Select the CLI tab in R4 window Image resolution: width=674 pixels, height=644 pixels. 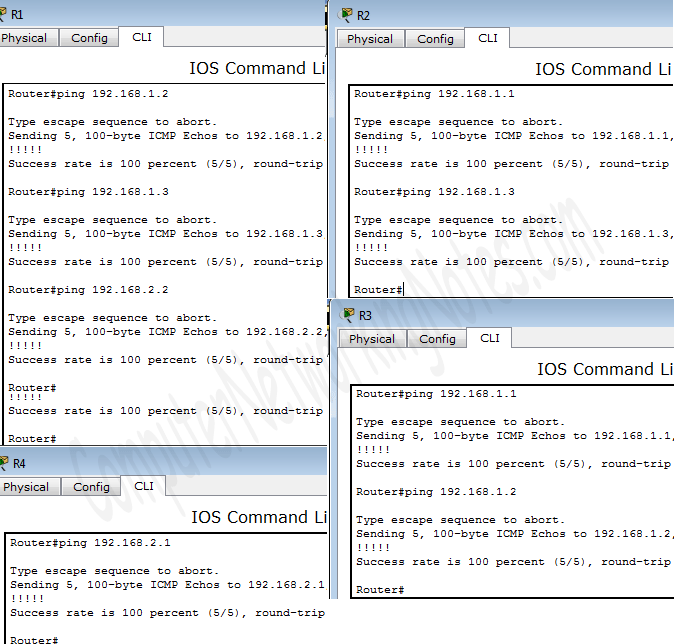pos(144,486)
